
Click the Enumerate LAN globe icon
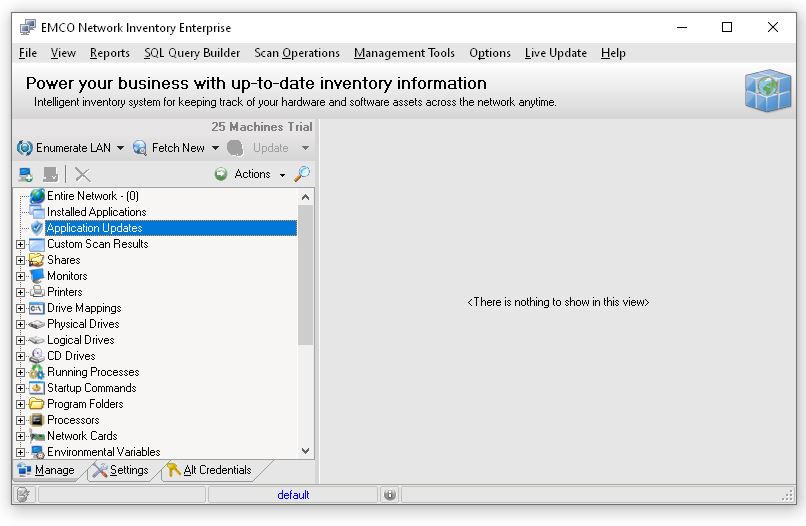pos(25,148)
